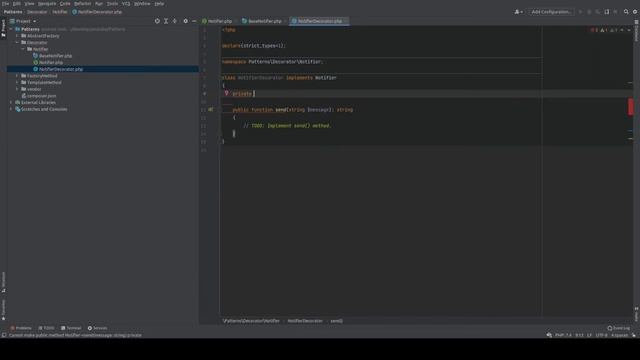Click the user account icon in toolbar
The width and height of the screenshot is (640, 360).
pos(518,12)
